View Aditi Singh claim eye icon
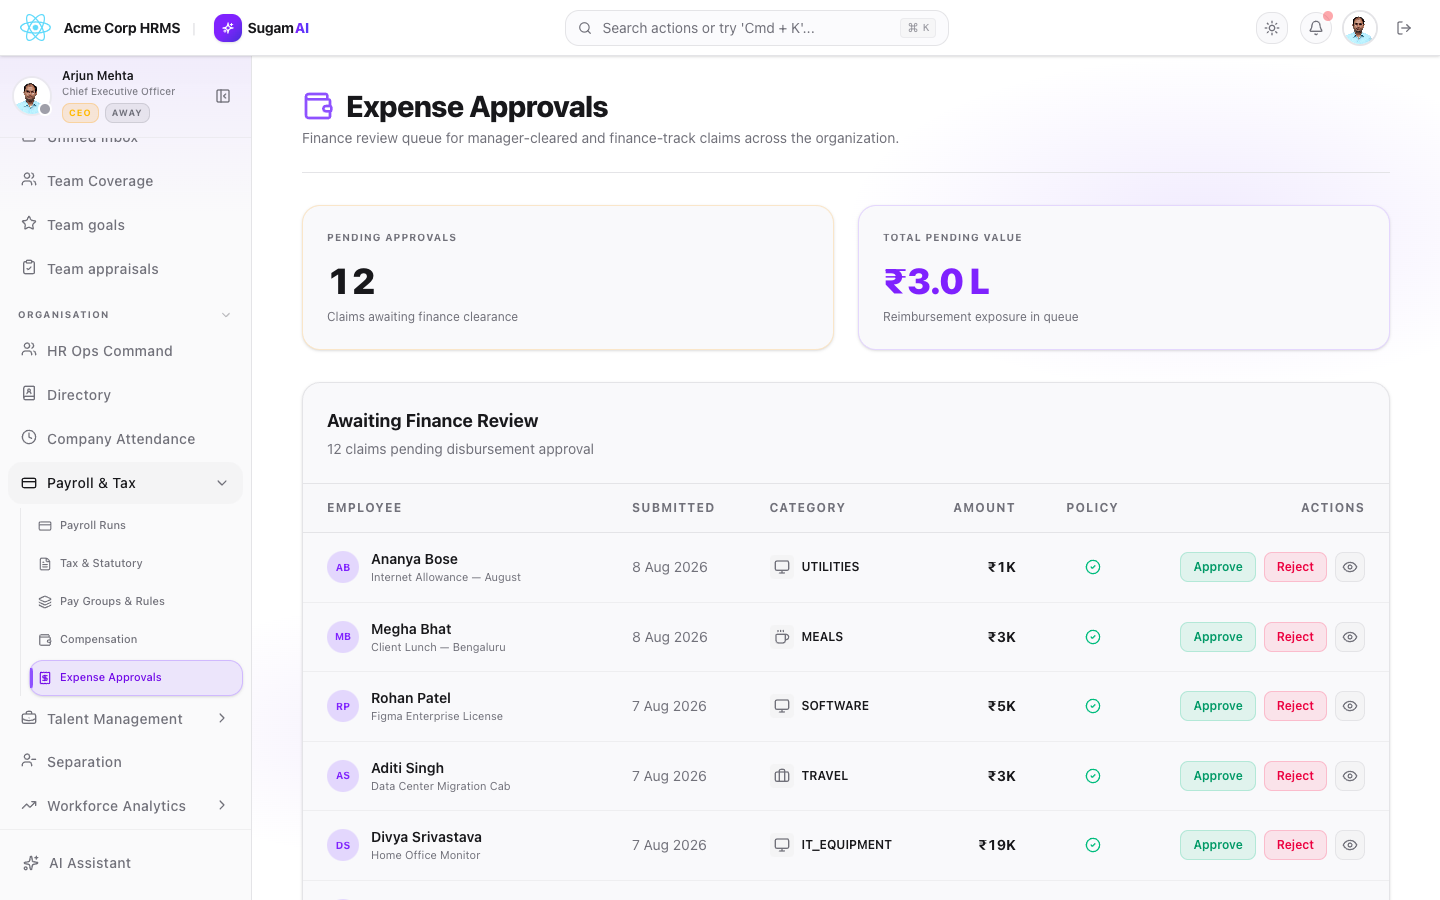The width and height of the screenshot is (1440, 900). click(1350, 776)
